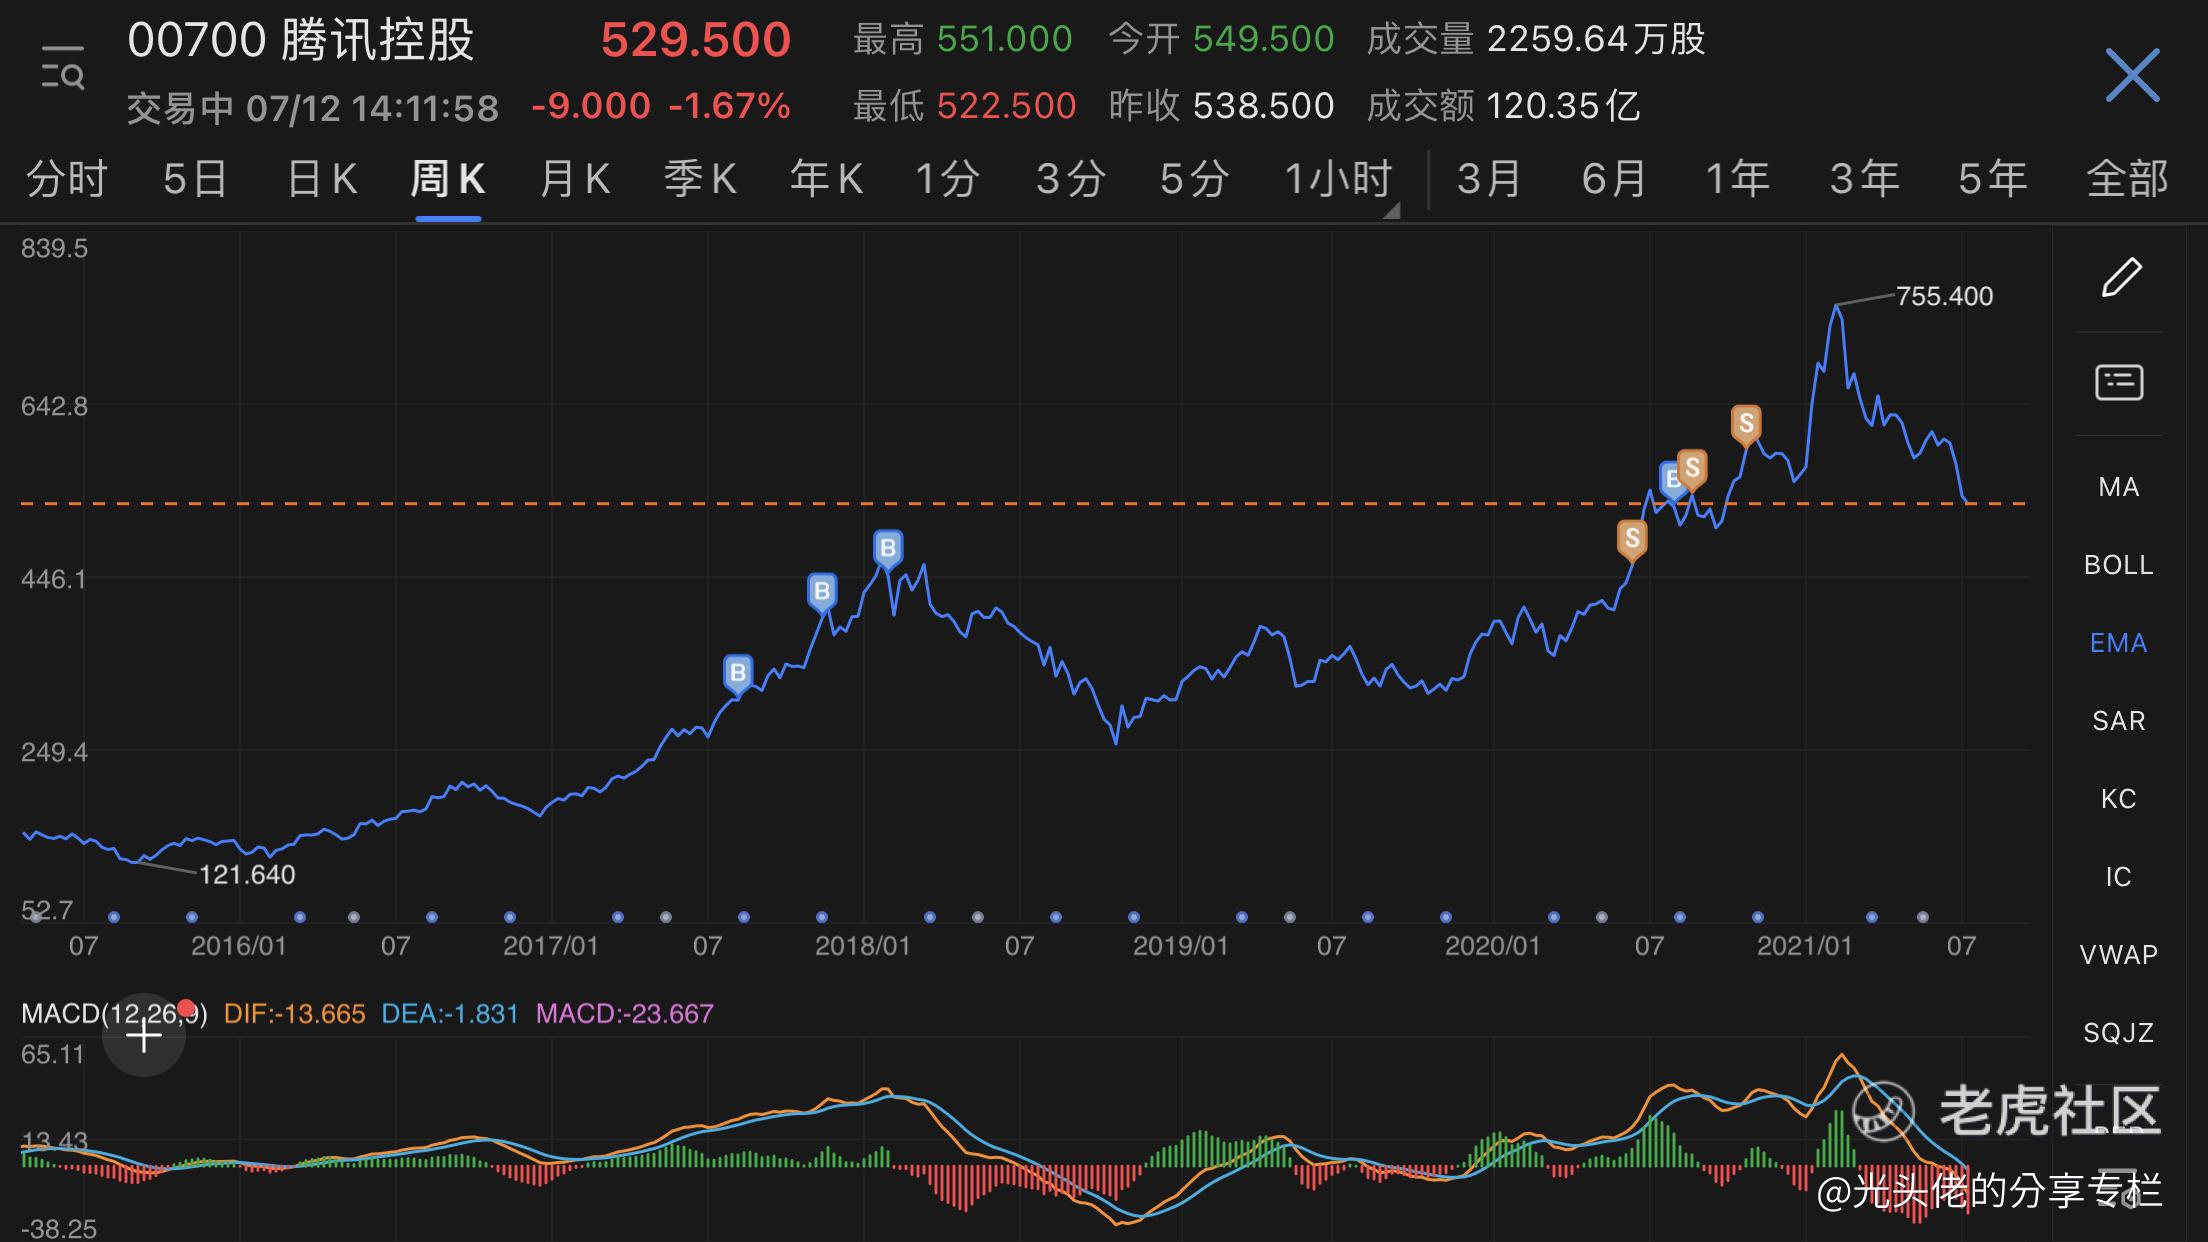Select the 年K yearly tab
Screen dimensions: 2208x1242
[826, 179]
